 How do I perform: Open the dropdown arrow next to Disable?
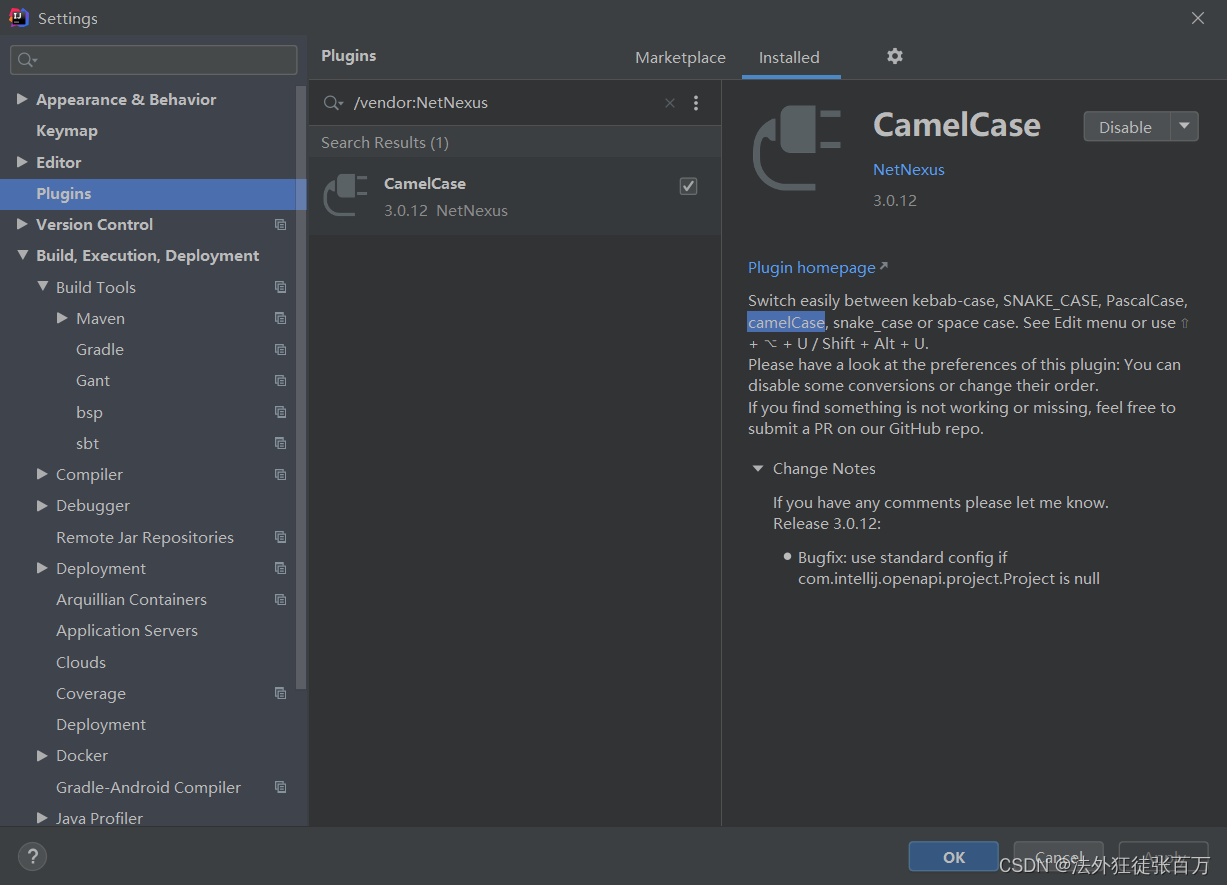coord(1184,126)
